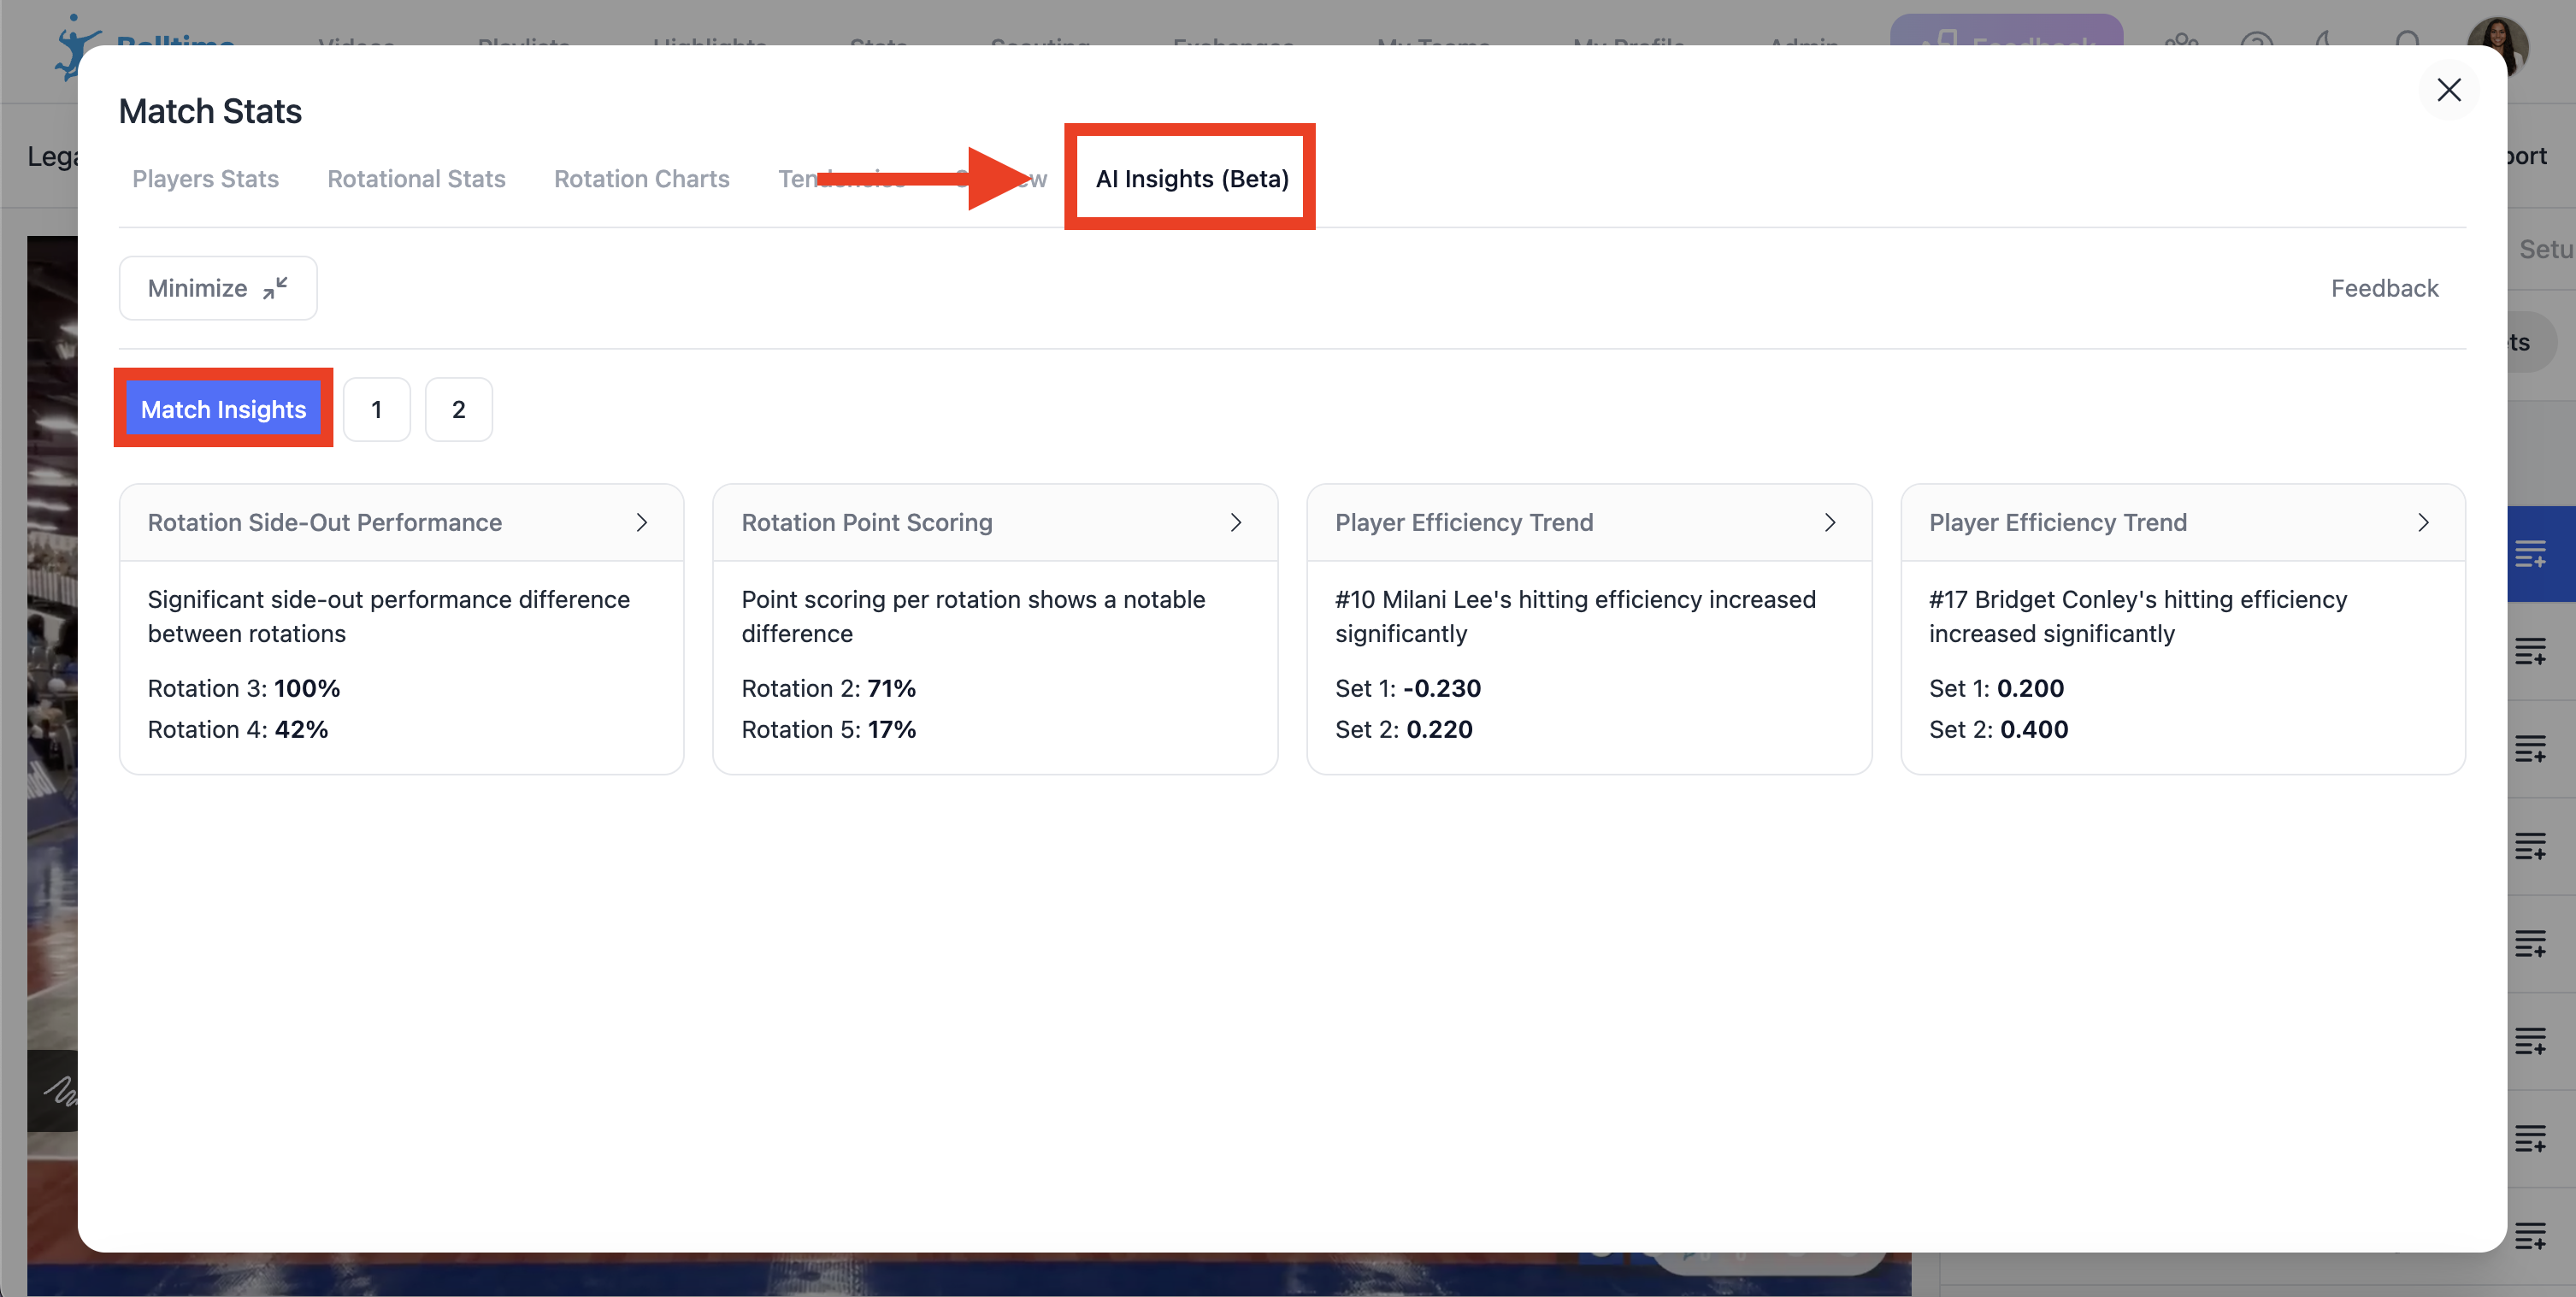2576x1297 pixels.
Task: Expand Milani Lee efficiency trend chevron
Action: pos(1830,522)
